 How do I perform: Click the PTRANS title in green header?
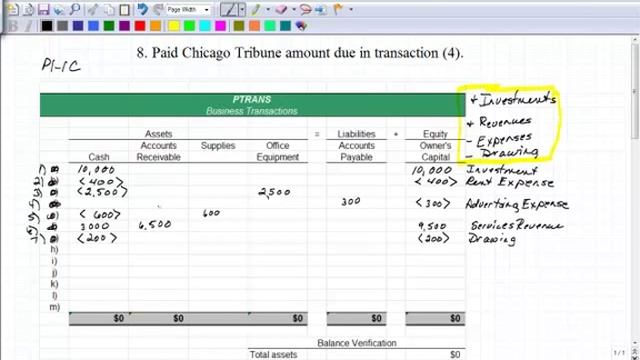pyautogui.click(x=251, y=99)
